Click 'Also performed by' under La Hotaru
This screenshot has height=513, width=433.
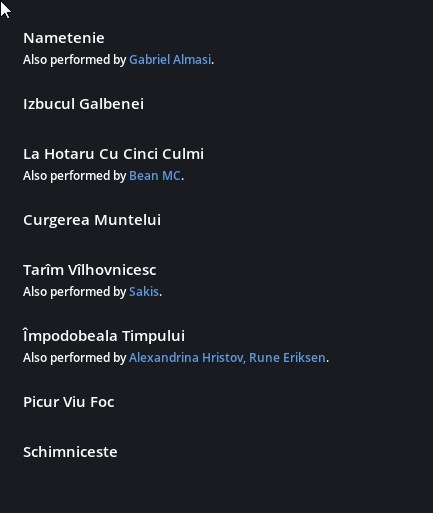(x=75, y=176)
